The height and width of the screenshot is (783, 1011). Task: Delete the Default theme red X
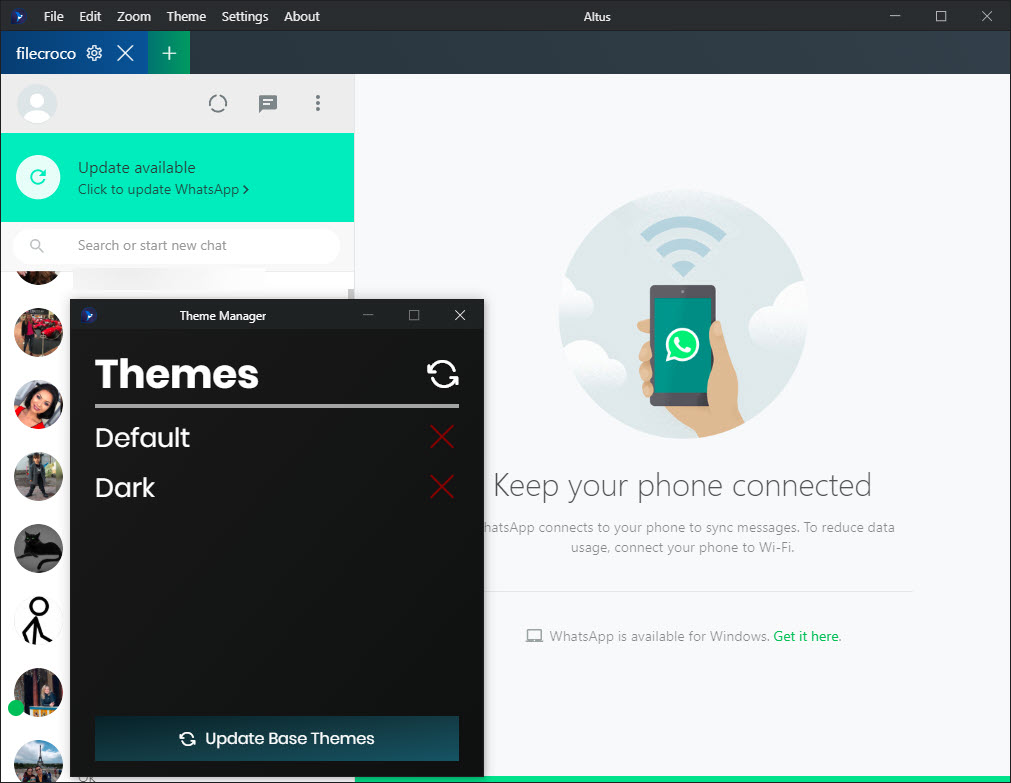click(442, 437)
